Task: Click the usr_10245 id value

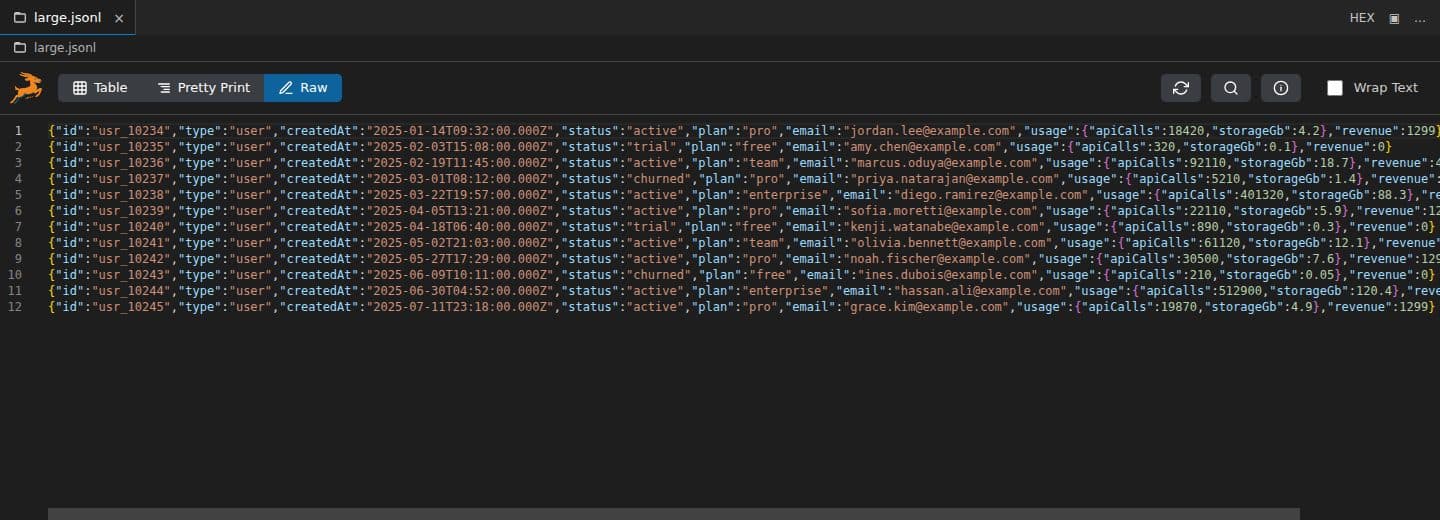Action: pos(131,307)
